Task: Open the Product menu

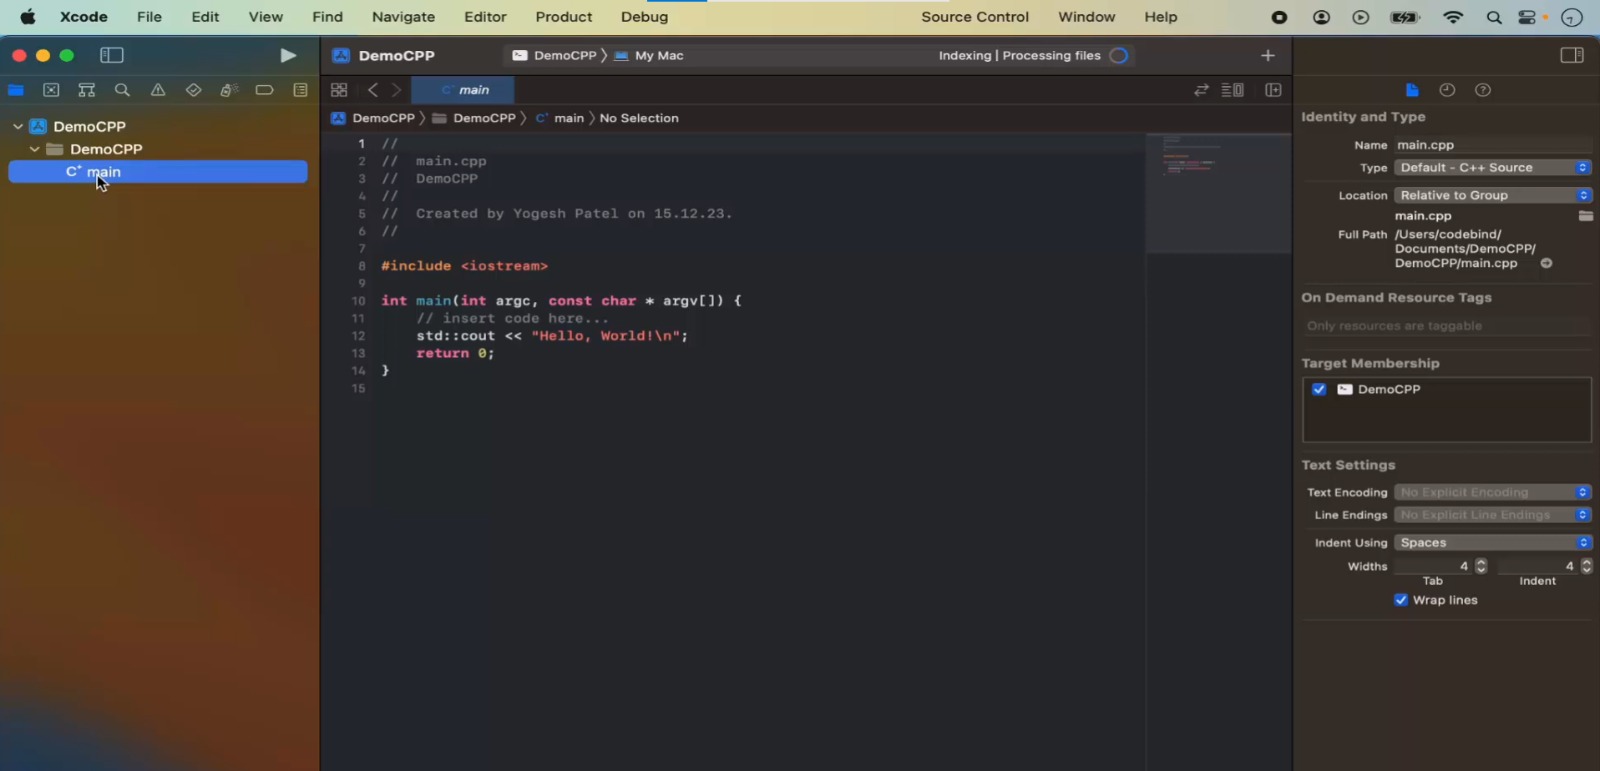Action: pyautogui.click(x=564, y=17)
